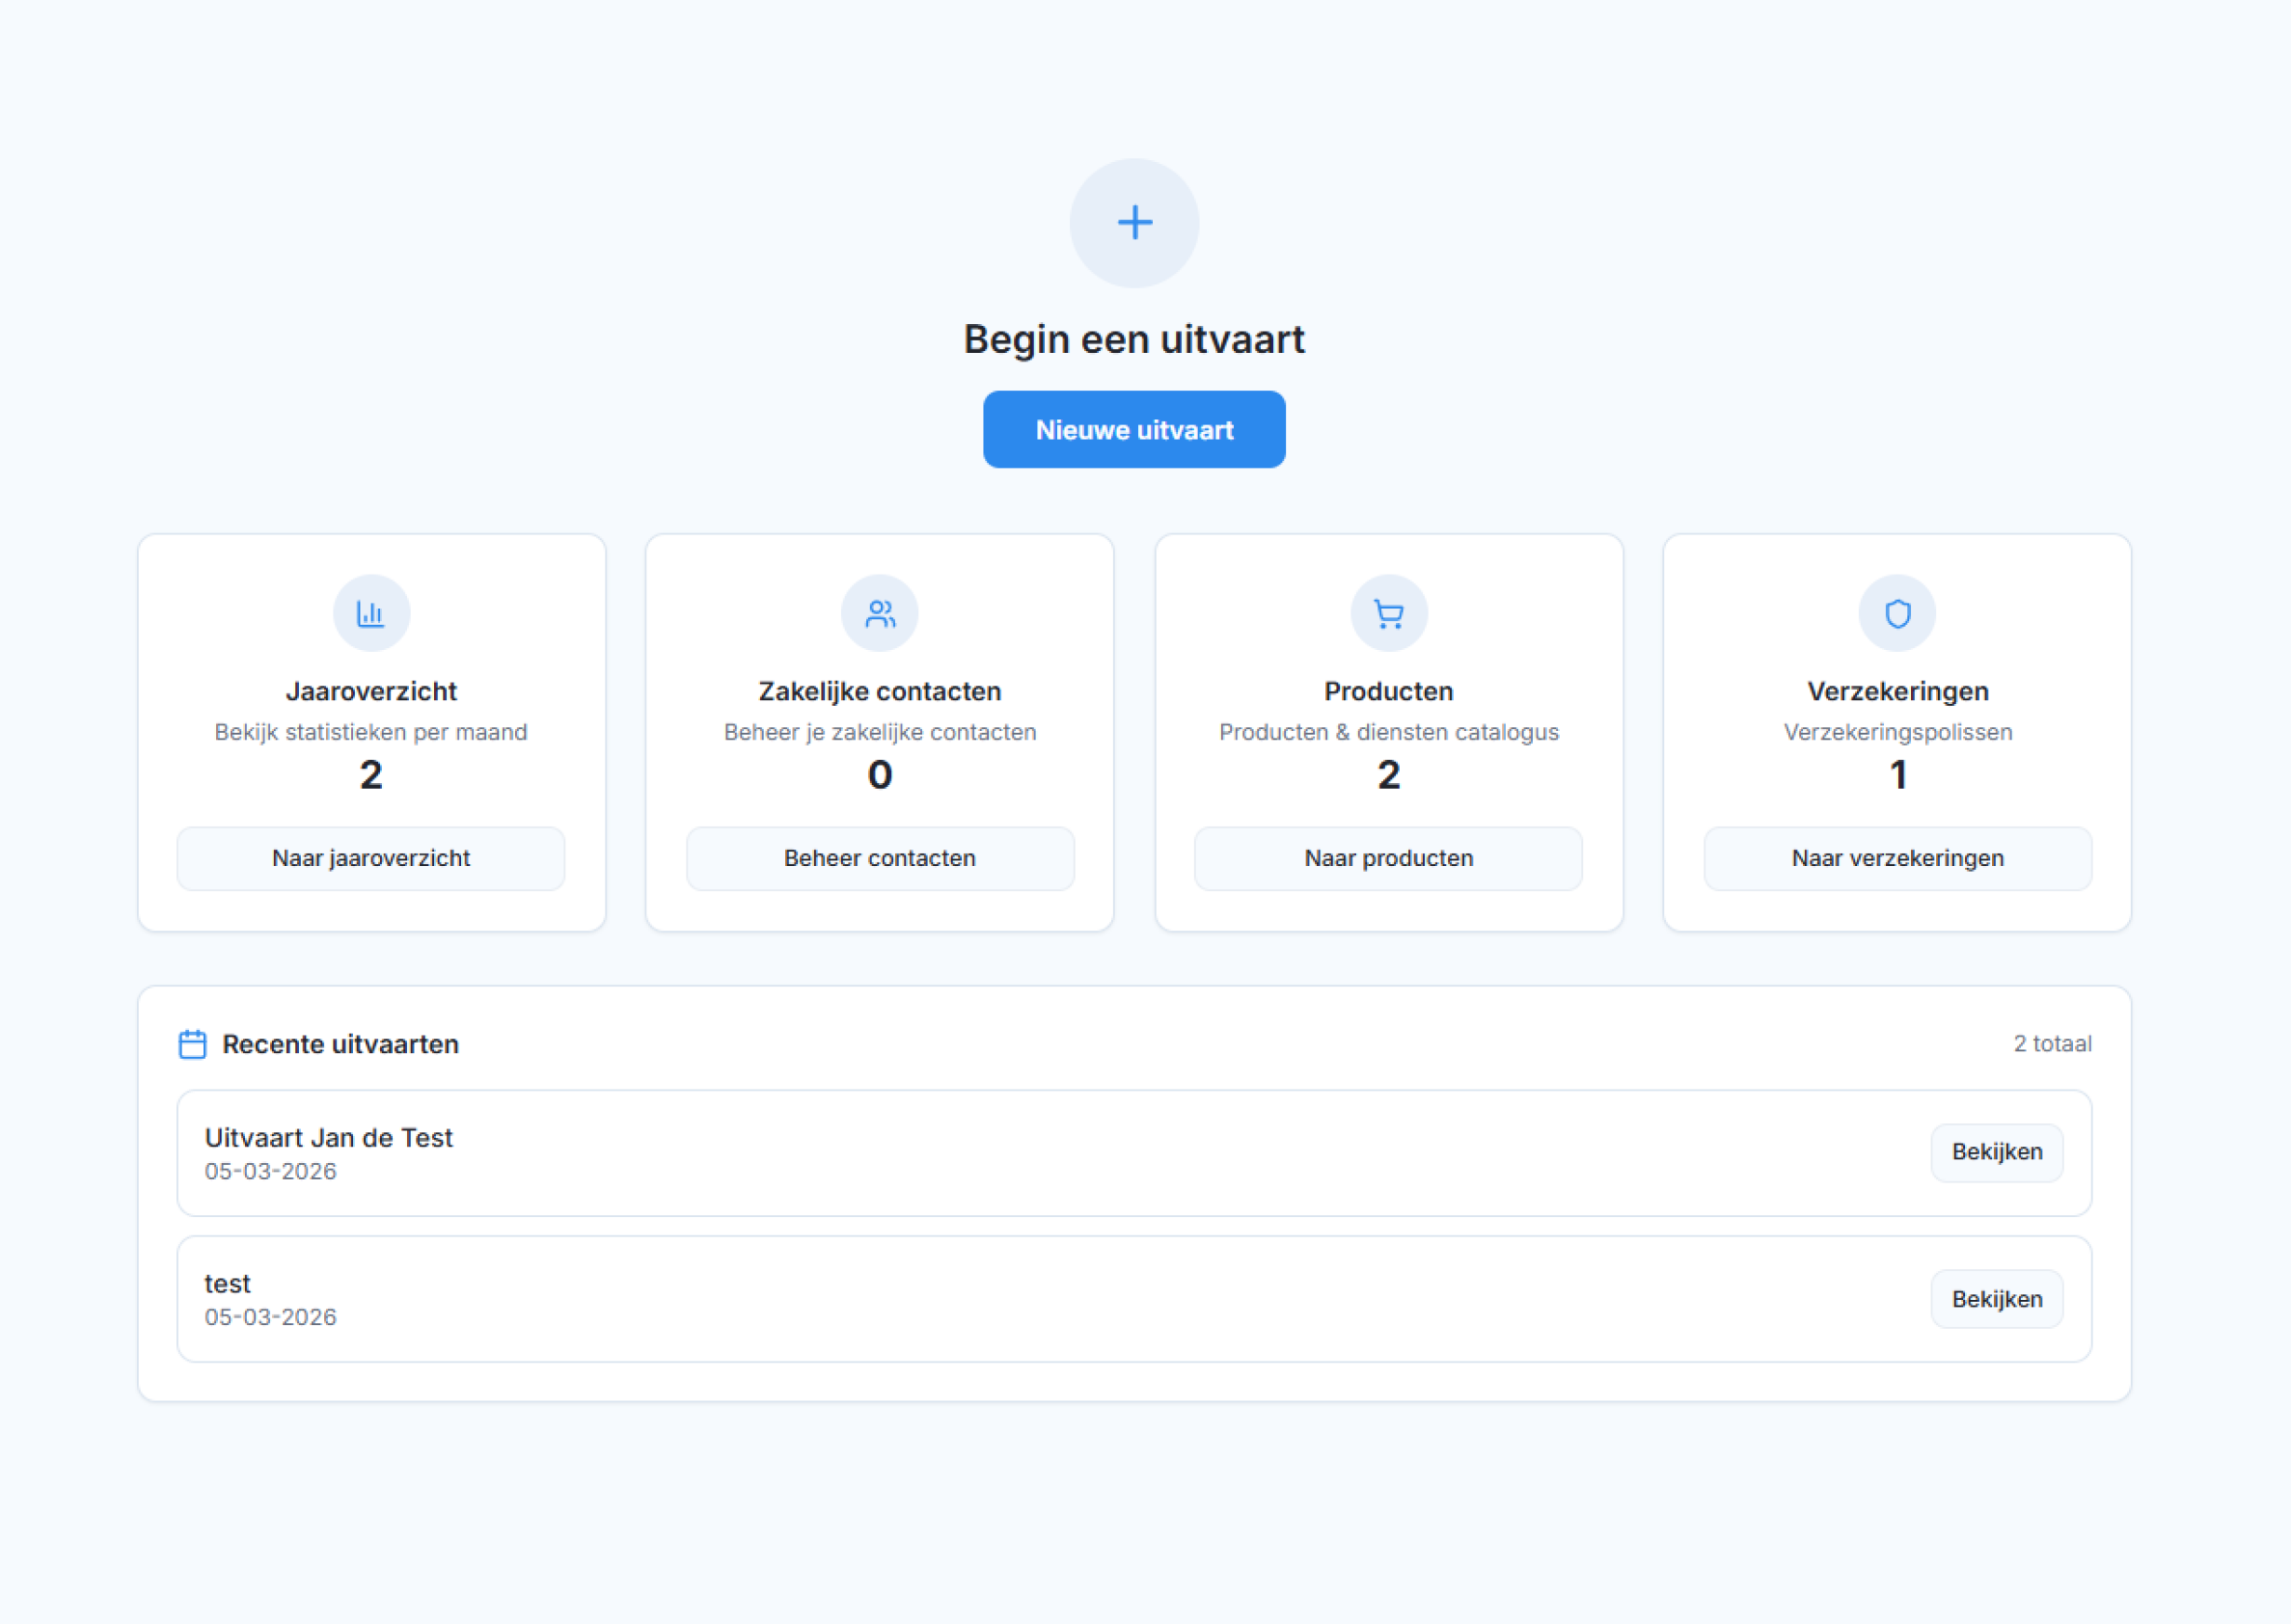The height and width of the screenshot is (1624, 2291).
Task: Click the calendar icon beside Recente uitvaarten
Action: [192, 1044]
